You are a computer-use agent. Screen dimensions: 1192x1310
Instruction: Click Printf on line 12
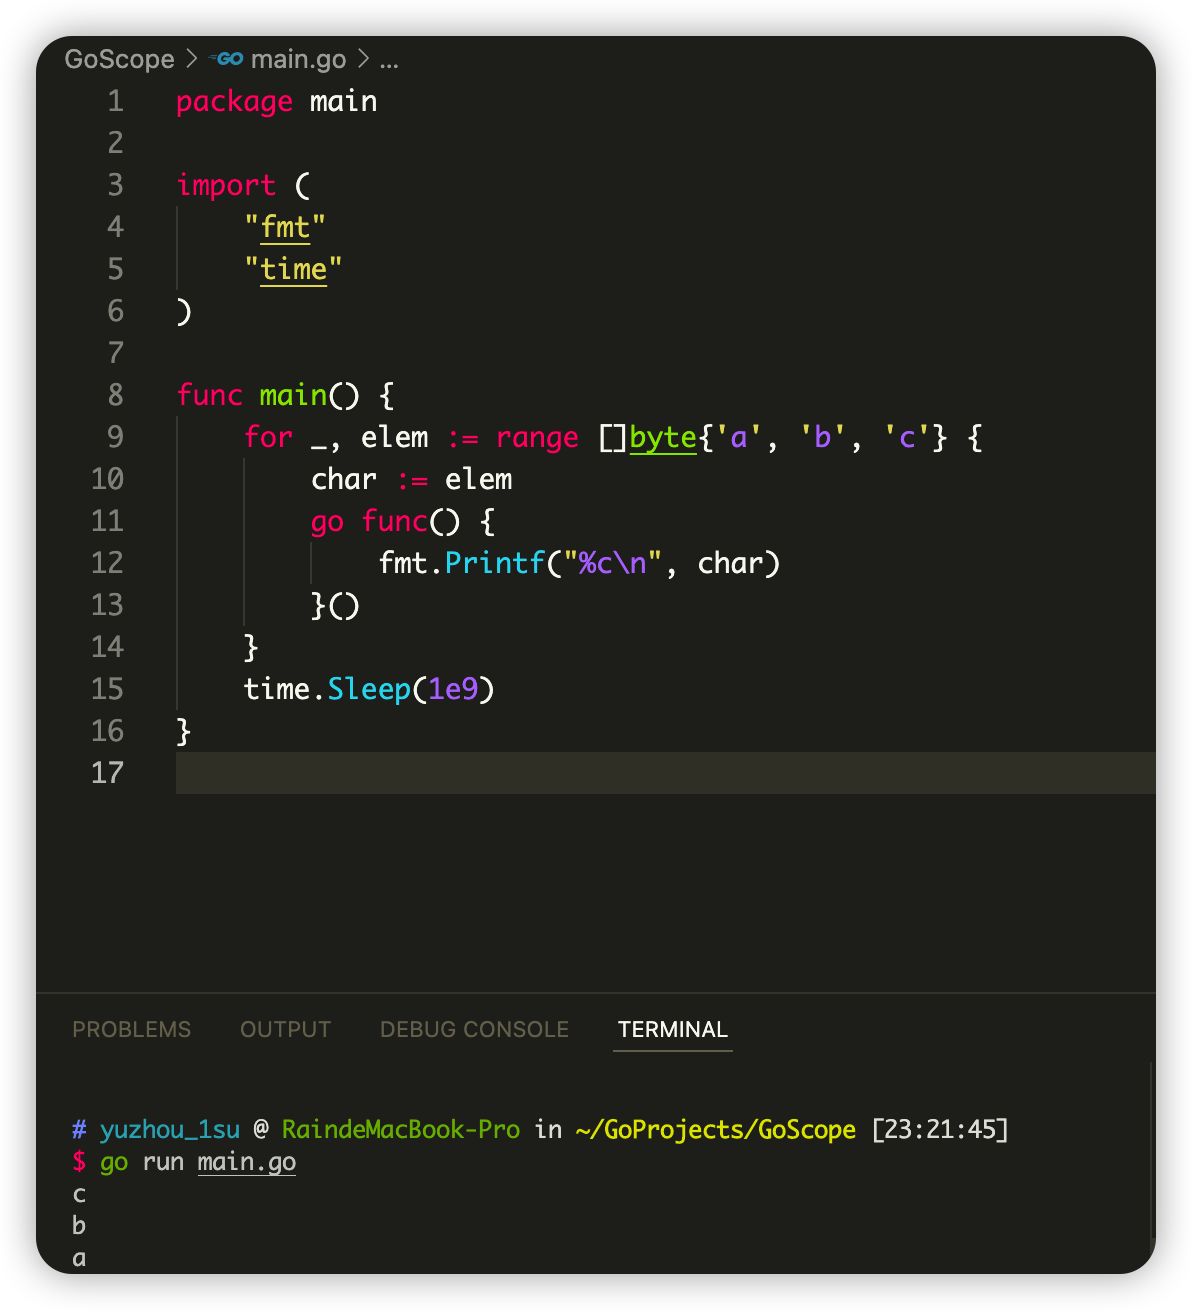(495, 563)
